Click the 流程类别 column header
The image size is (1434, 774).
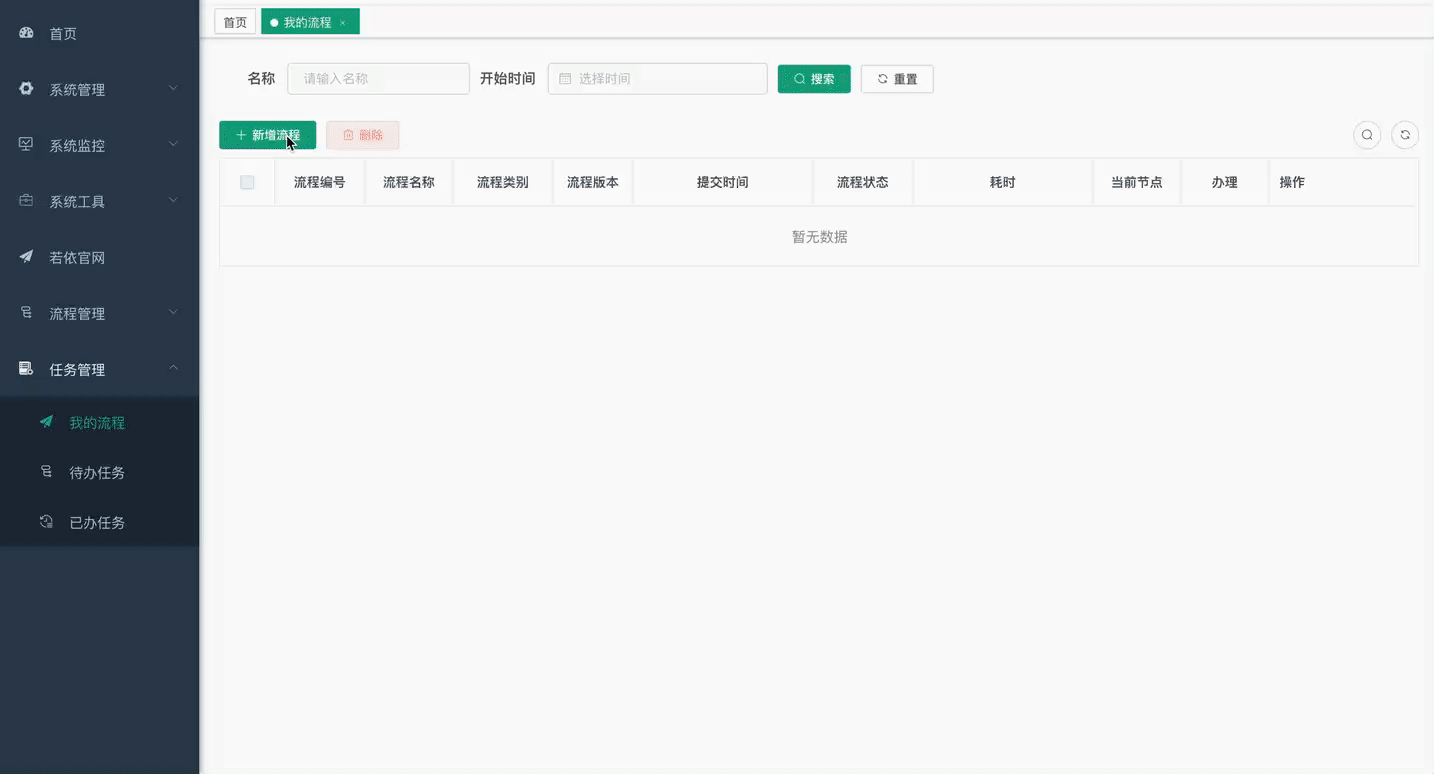[x=503, y=182]
